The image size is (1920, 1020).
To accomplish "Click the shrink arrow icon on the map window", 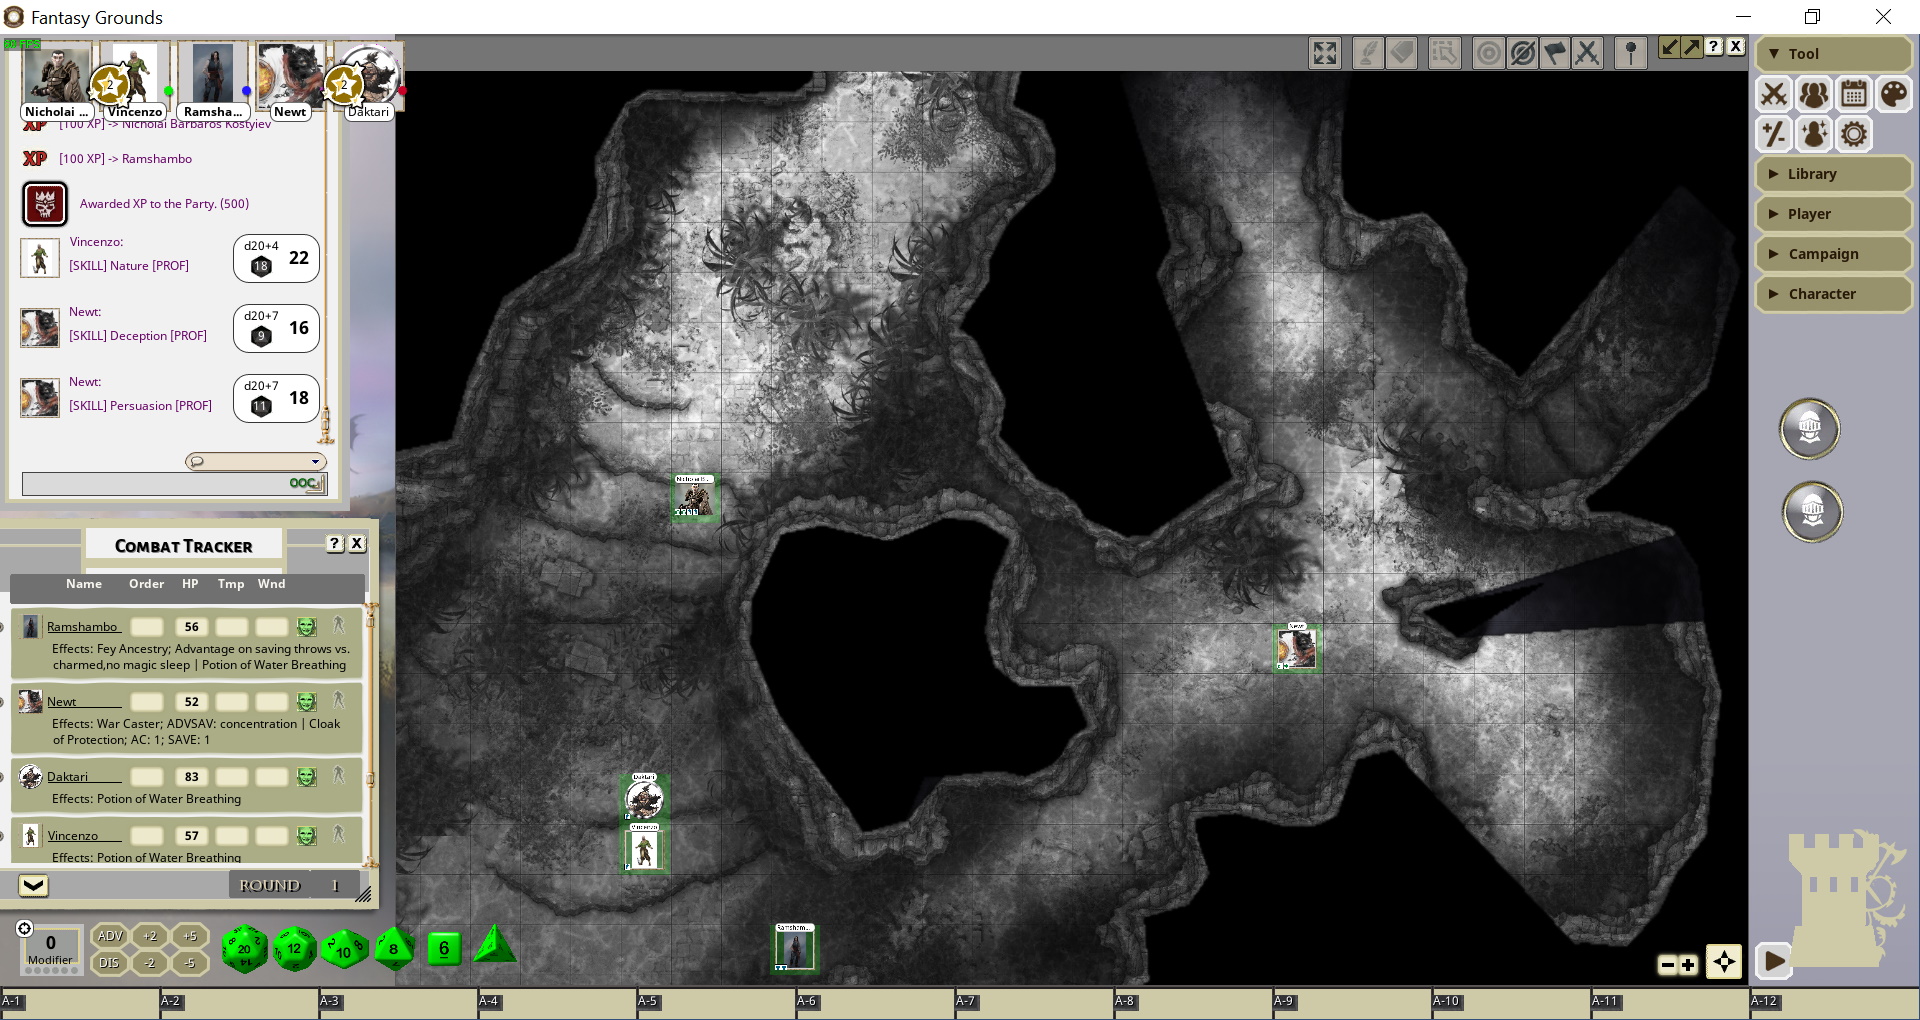I will (x=1669, y=47).
